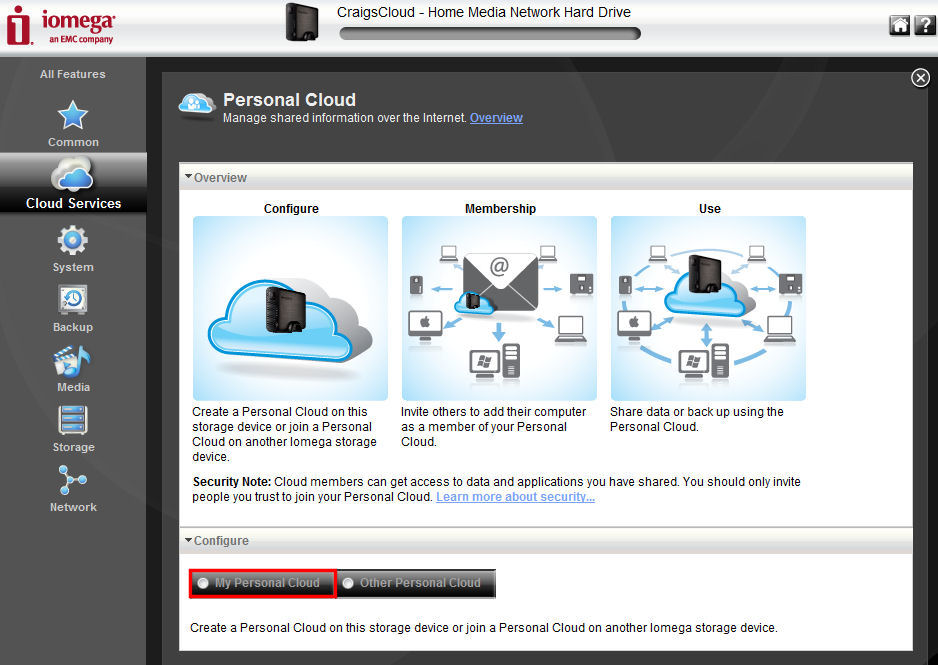This screenshot has height=665, width=938.
Task: Open the Help question mark icon
Action: coord(925,26)
